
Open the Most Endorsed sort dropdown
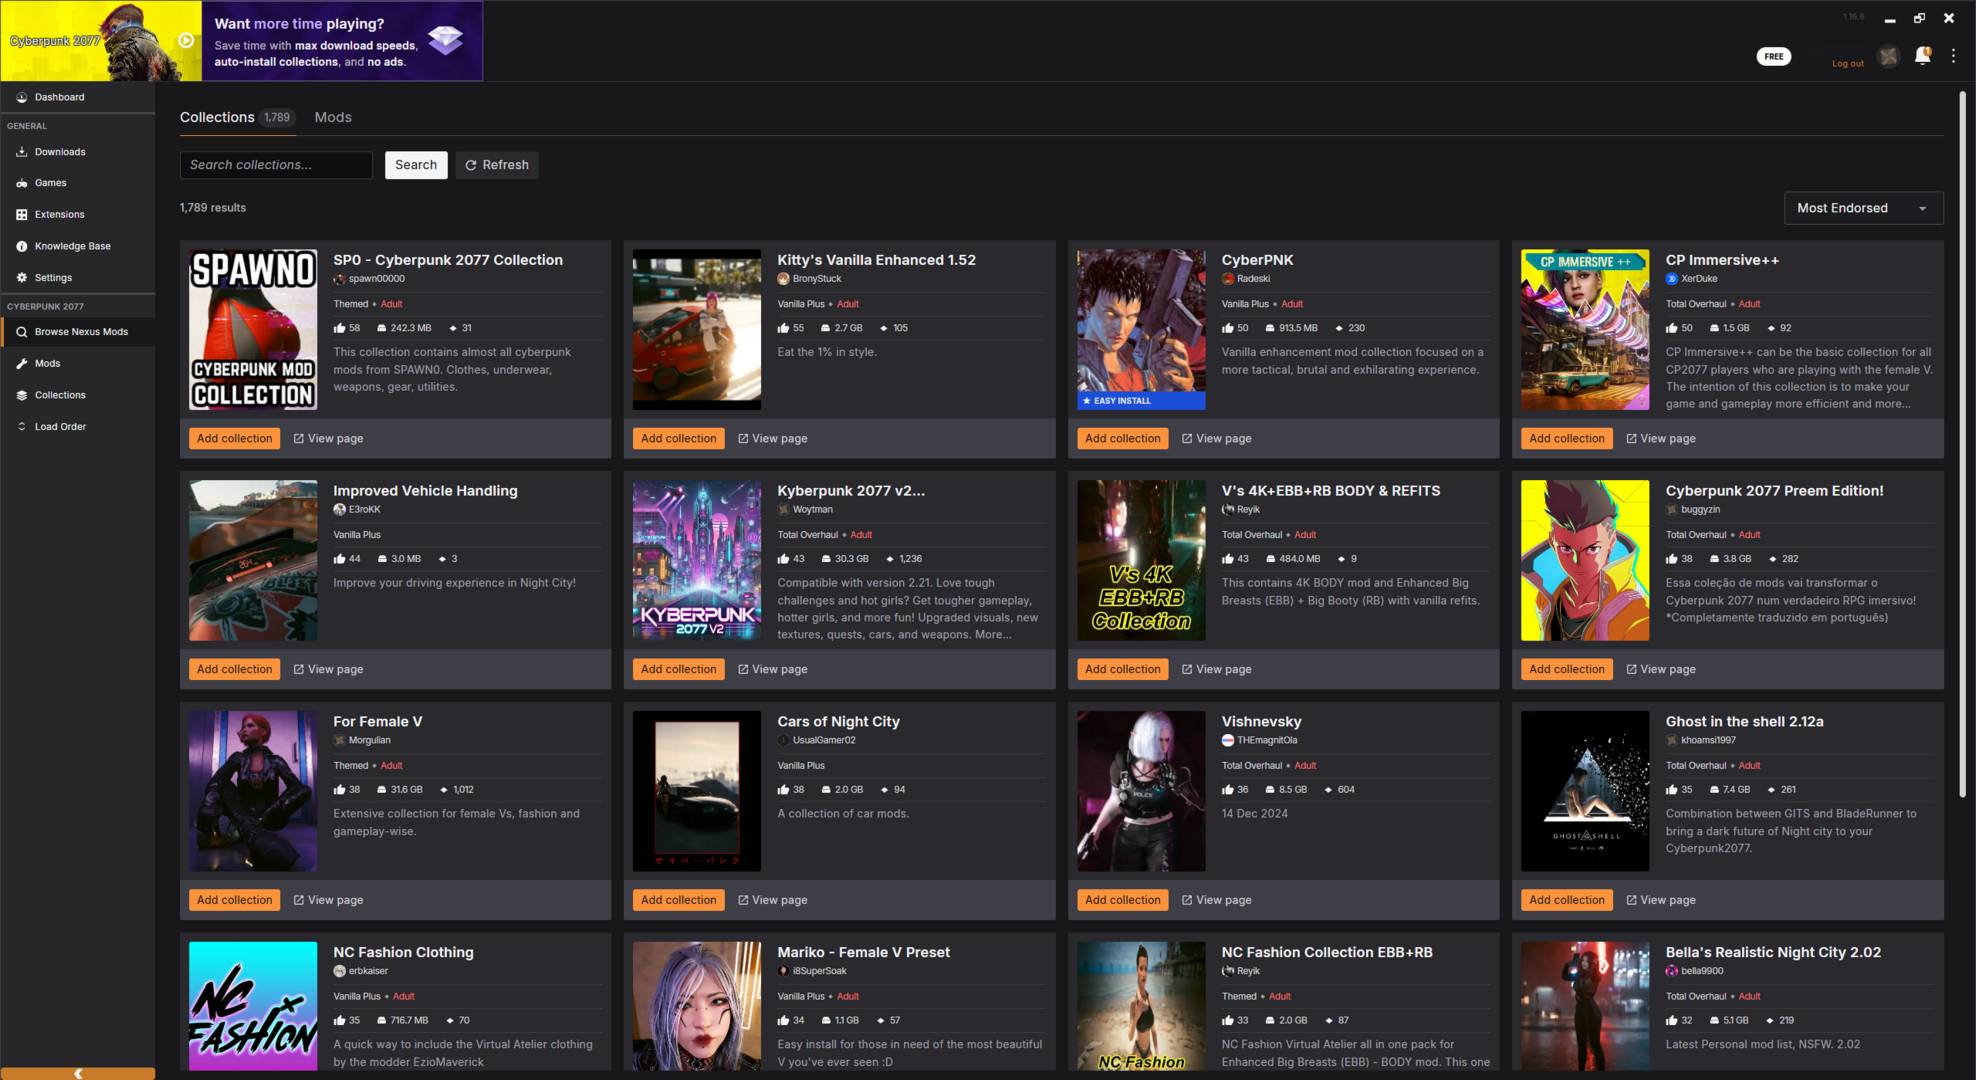[1862, 208]
